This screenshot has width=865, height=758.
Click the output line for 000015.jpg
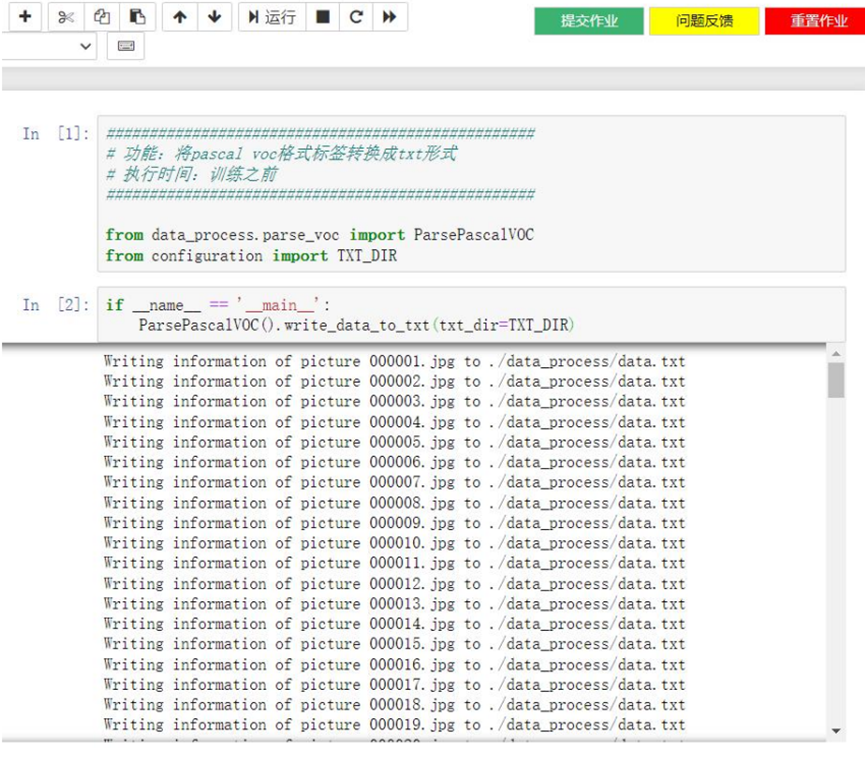click(394, 644)
